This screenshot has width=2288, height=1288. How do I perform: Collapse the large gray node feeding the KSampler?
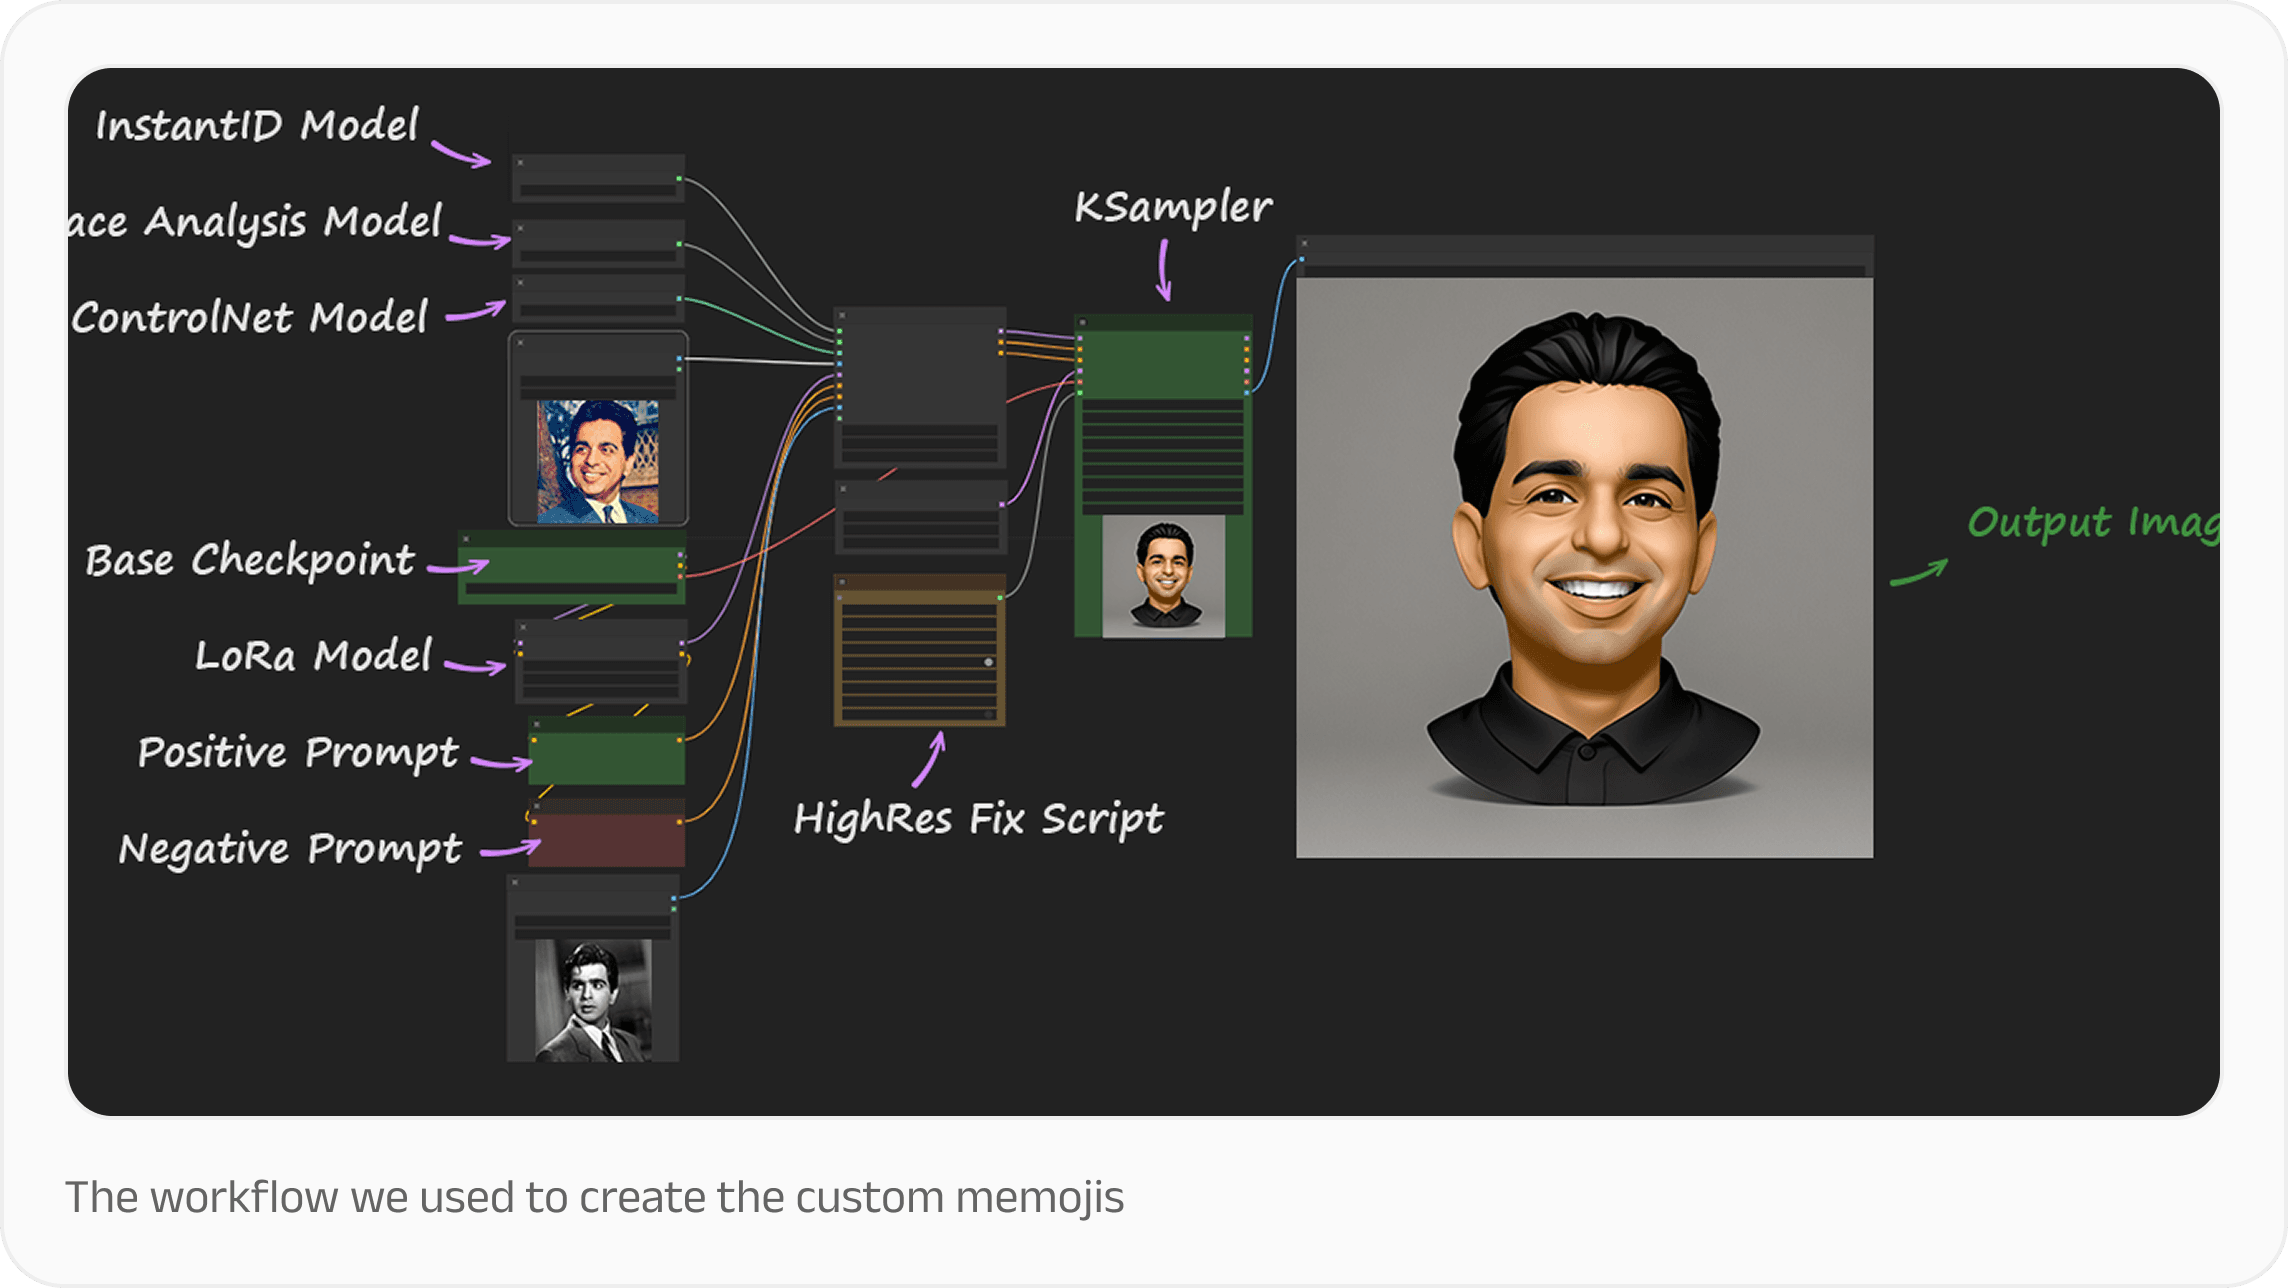(842, 315)
